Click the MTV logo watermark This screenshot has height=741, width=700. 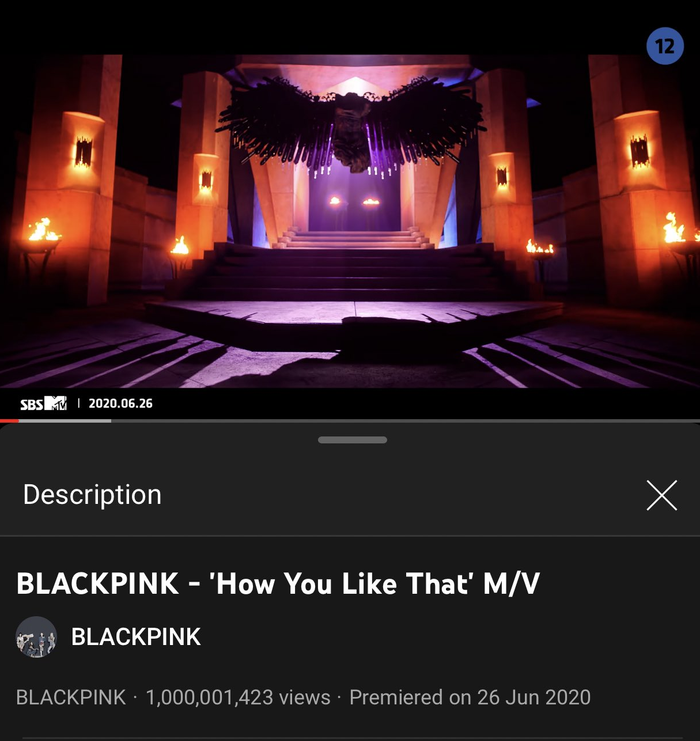pos(56,403)
